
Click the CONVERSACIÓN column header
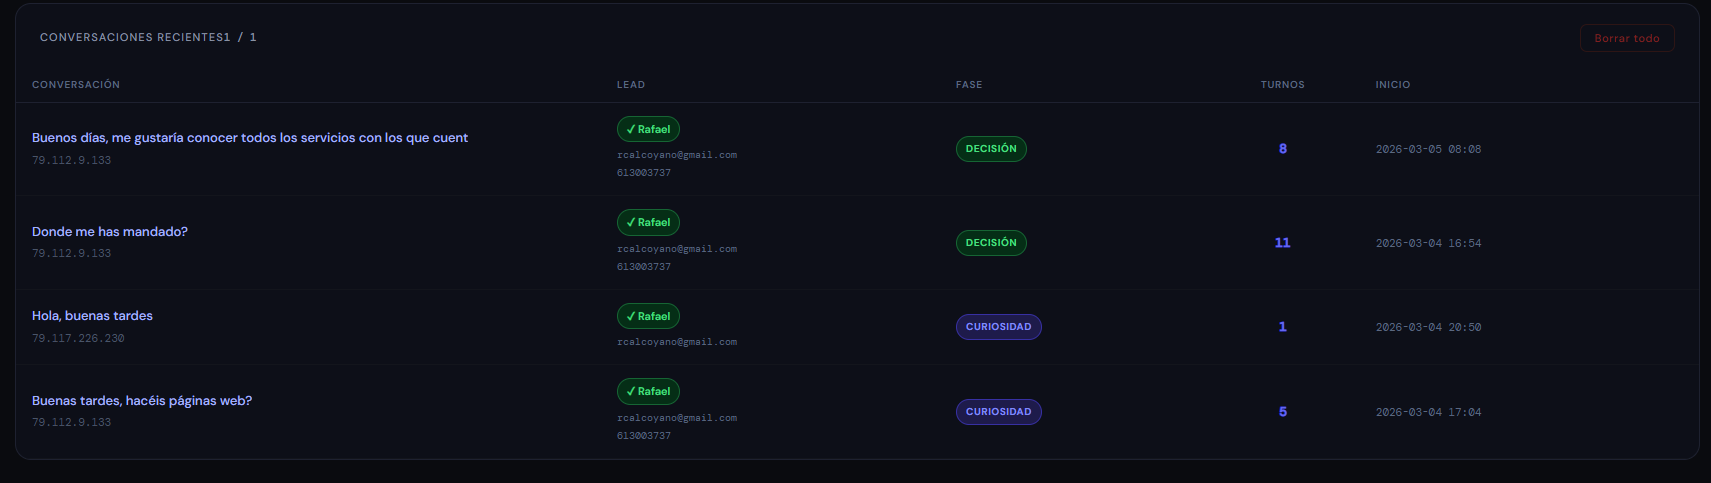[76, 85]
